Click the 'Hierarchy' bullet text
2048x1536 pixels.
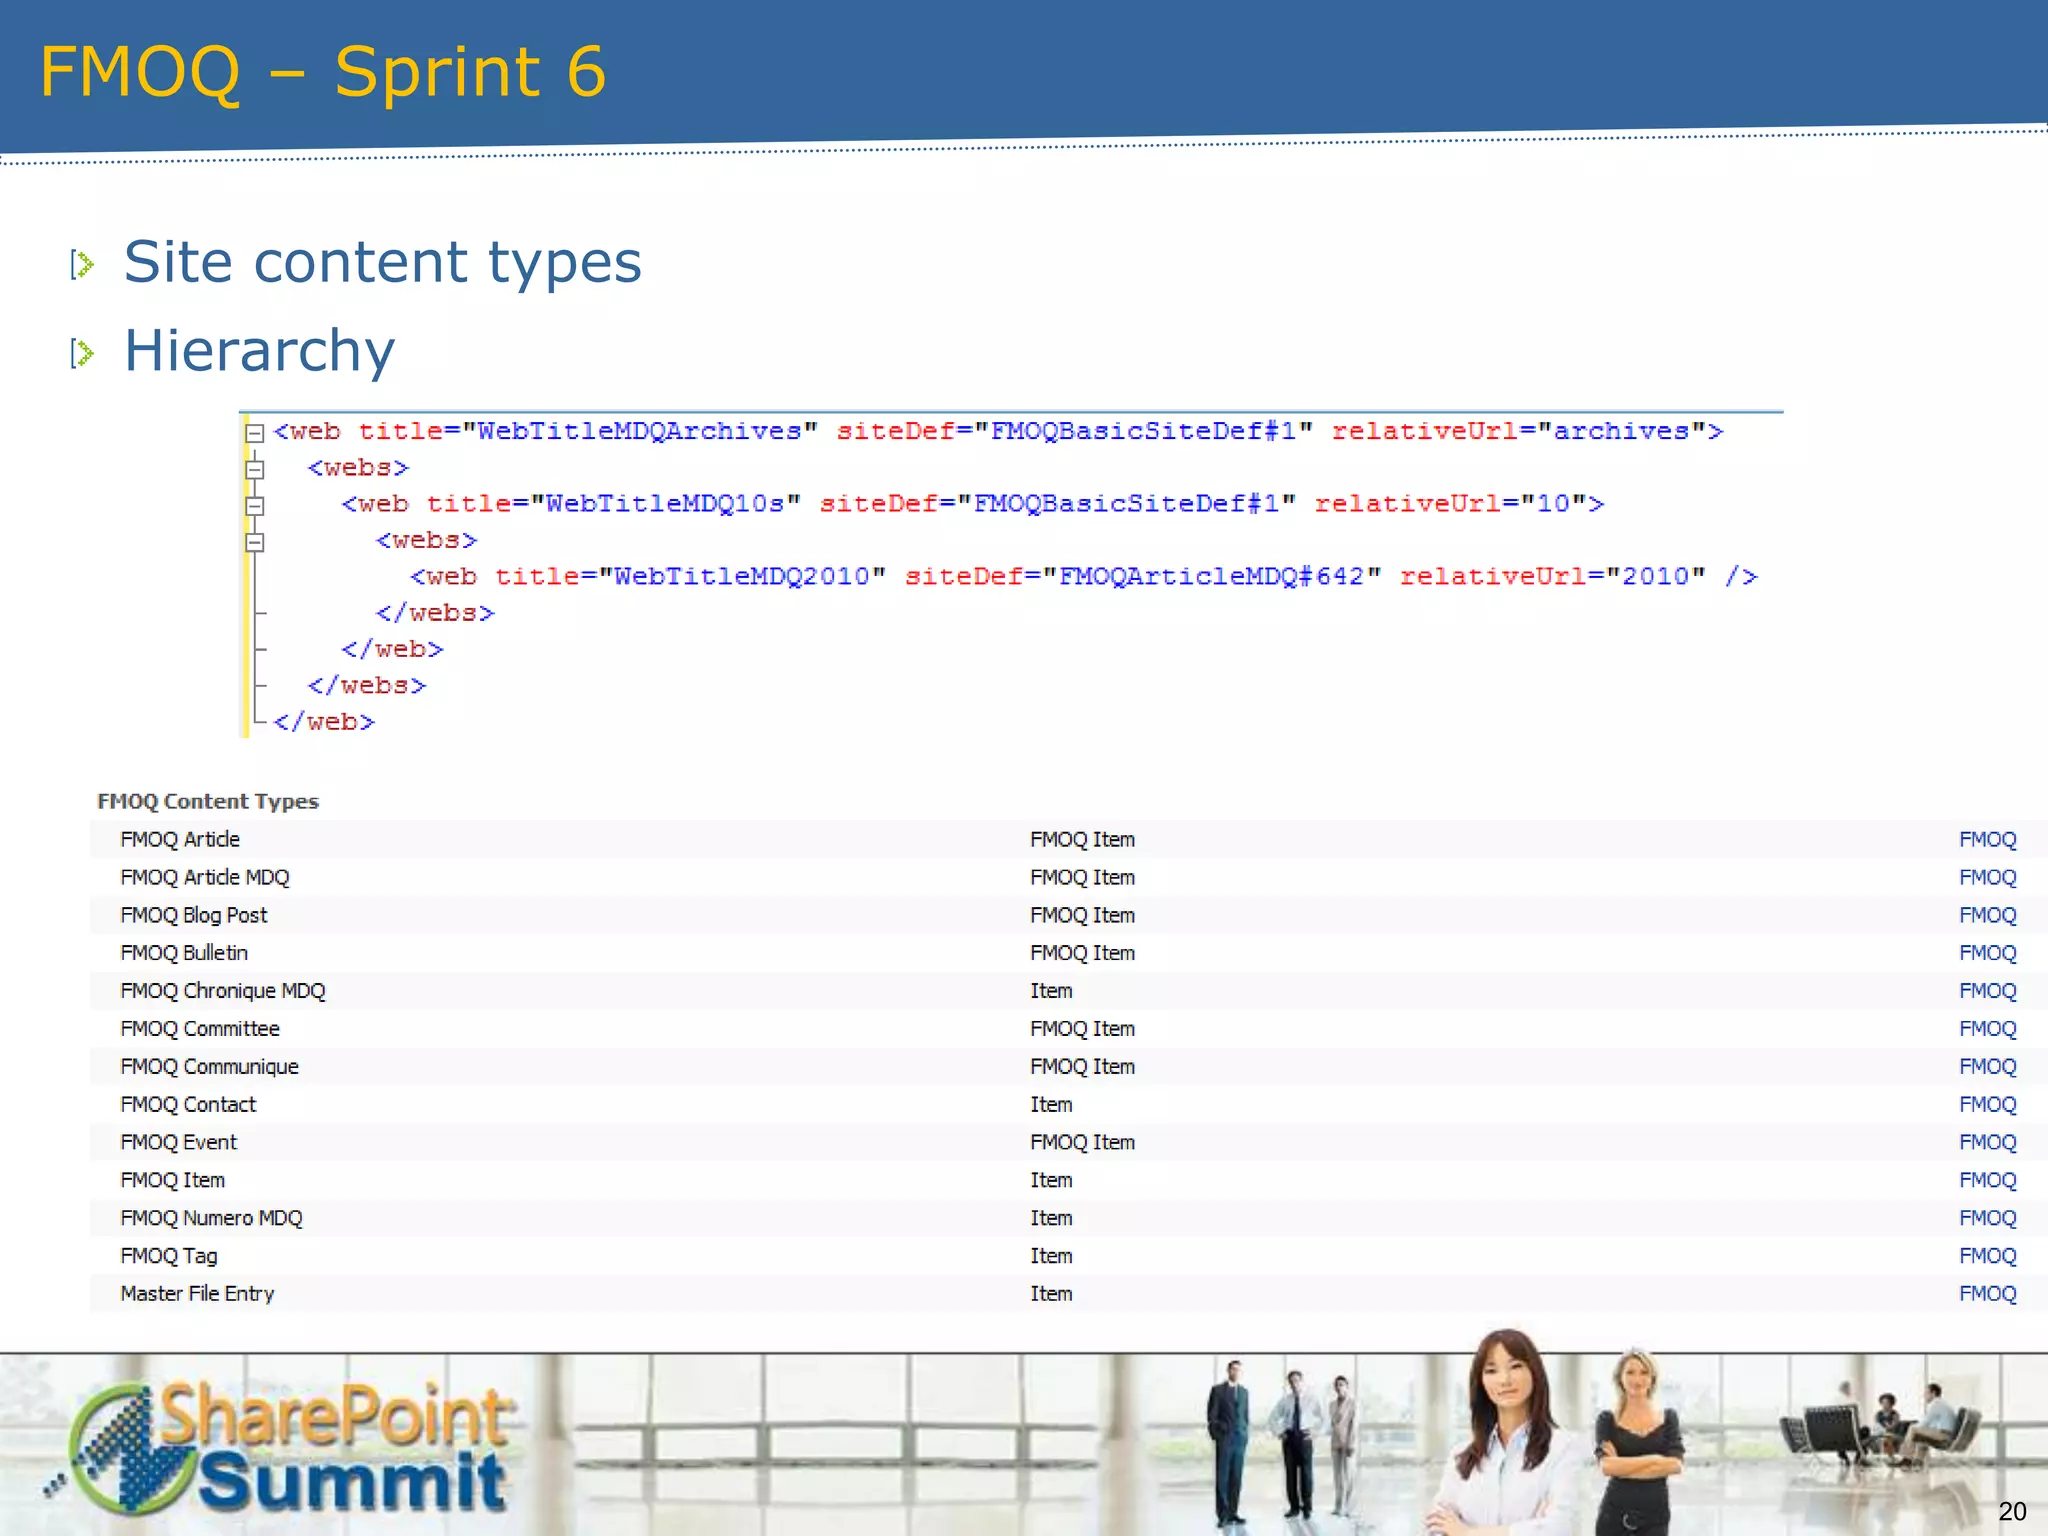pos(260,352)
